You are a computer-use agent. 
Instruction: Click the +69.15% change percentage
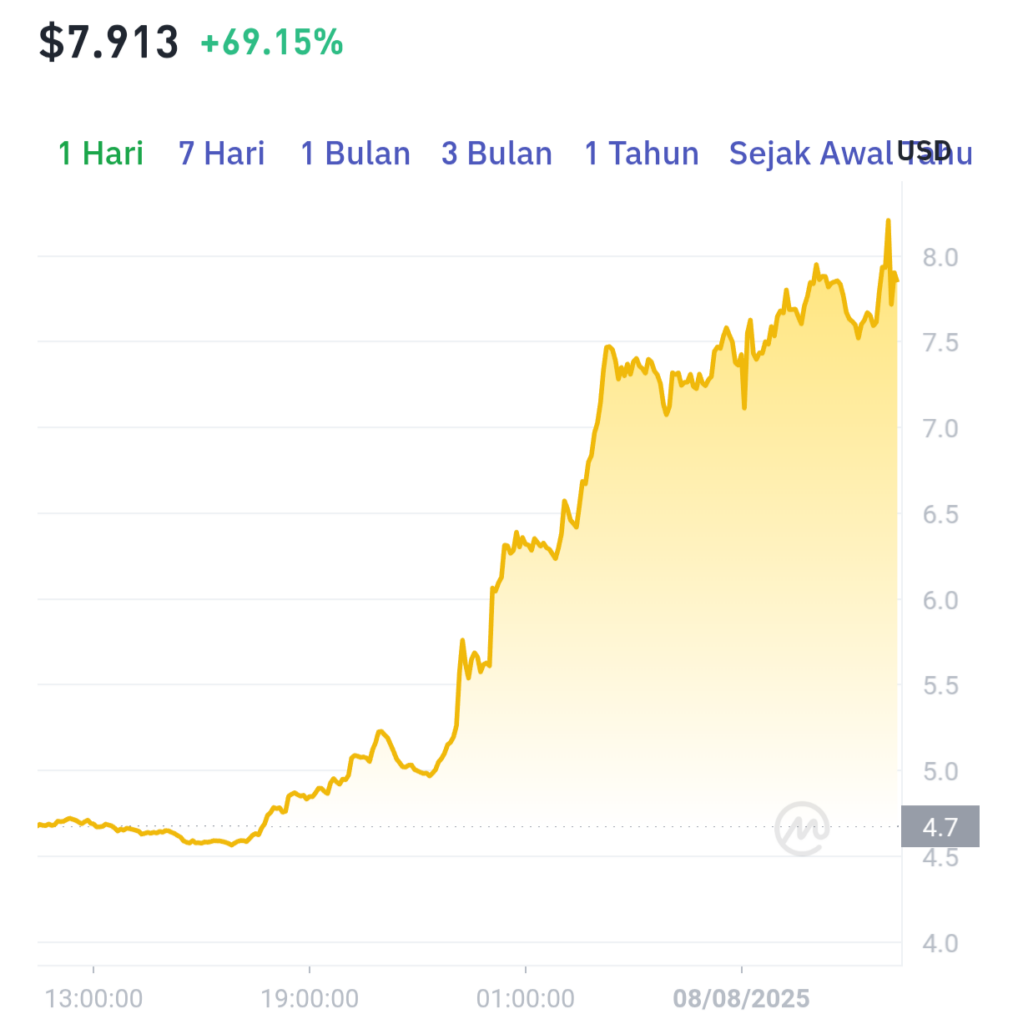tap(272, 42)
